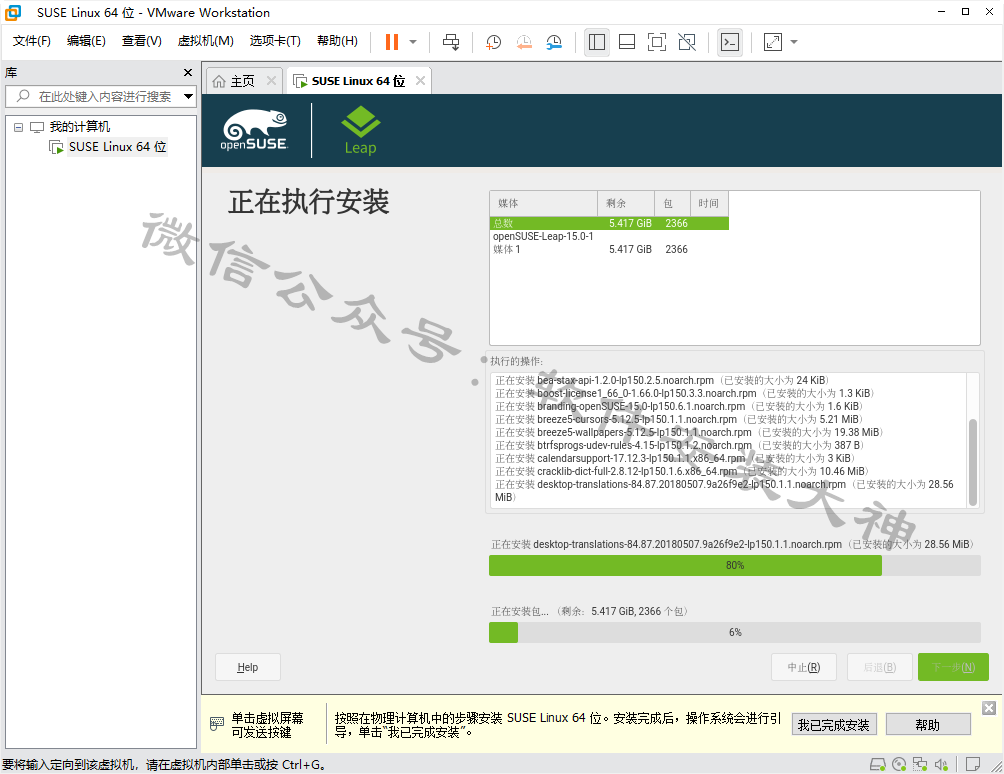
Task: Click the Unity mode toolbar icon
Action: click(687, 42)
